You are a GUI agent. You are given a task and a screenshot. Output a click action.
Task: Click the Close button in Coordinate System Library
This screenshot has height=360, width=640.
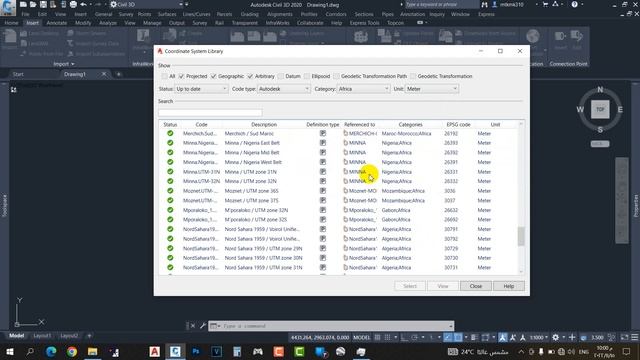coord(476,286)
